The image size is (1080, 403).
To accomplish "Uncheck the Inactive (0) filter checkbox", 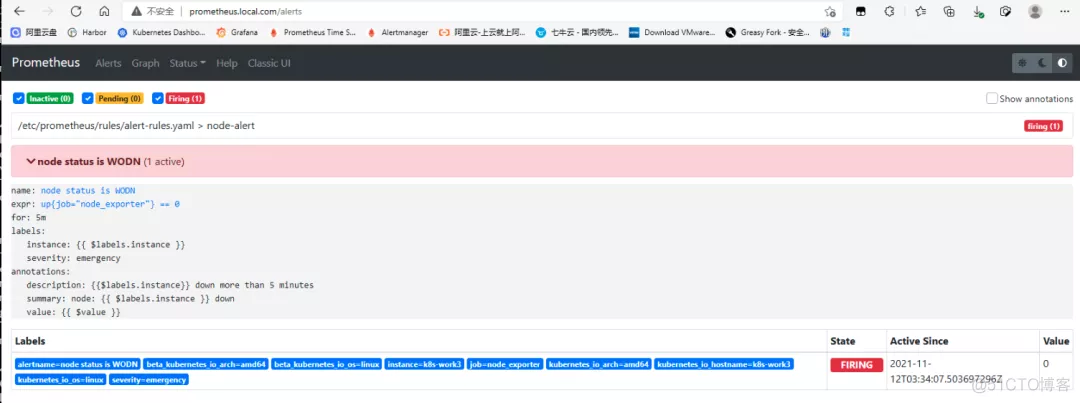I will pos(19,99).
